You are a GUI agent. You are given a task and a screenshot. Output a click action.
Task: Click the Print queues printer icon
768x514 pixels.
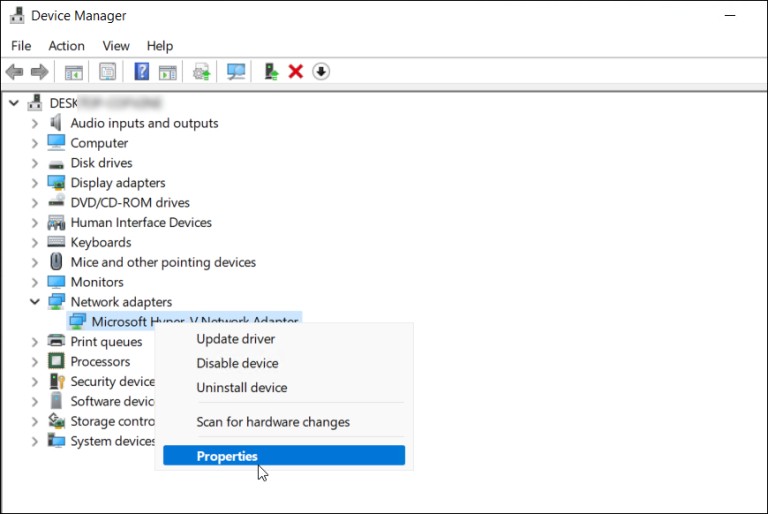coord(56,341)
